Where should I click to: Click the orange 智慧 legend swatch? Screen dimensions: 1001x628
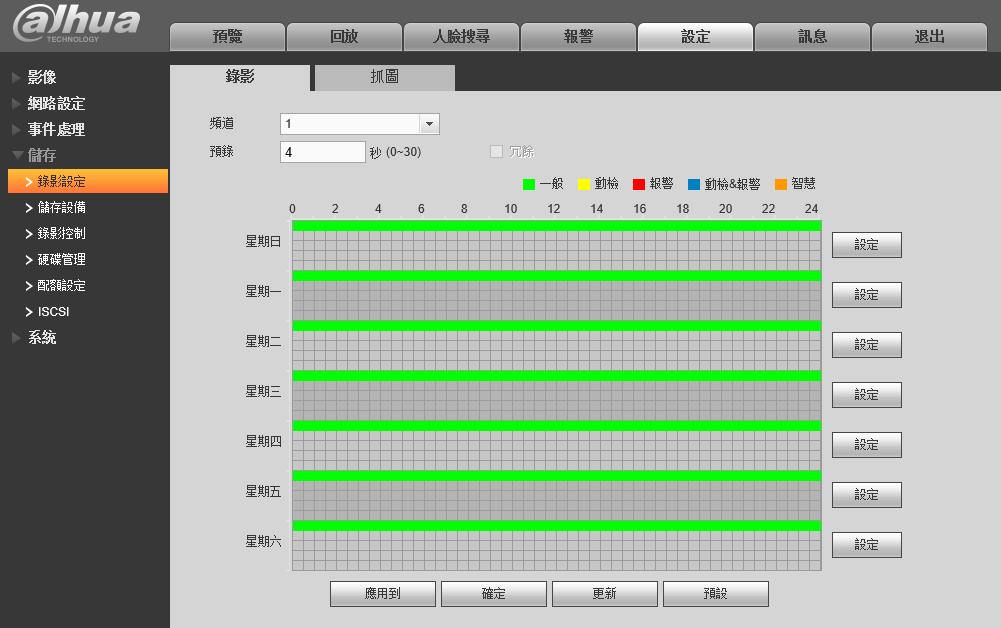coord(780,184)
